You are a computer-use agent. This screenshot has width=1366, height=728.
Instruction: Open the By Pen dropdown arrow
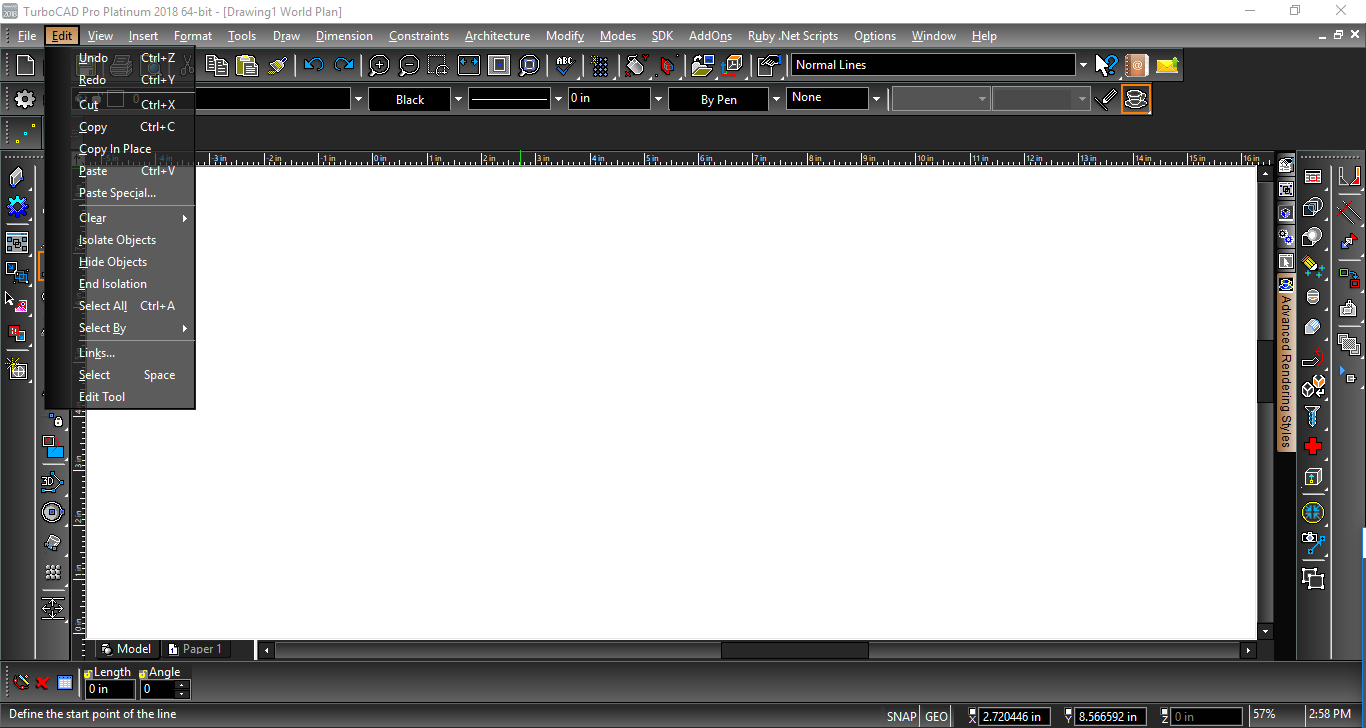(776, 99)
